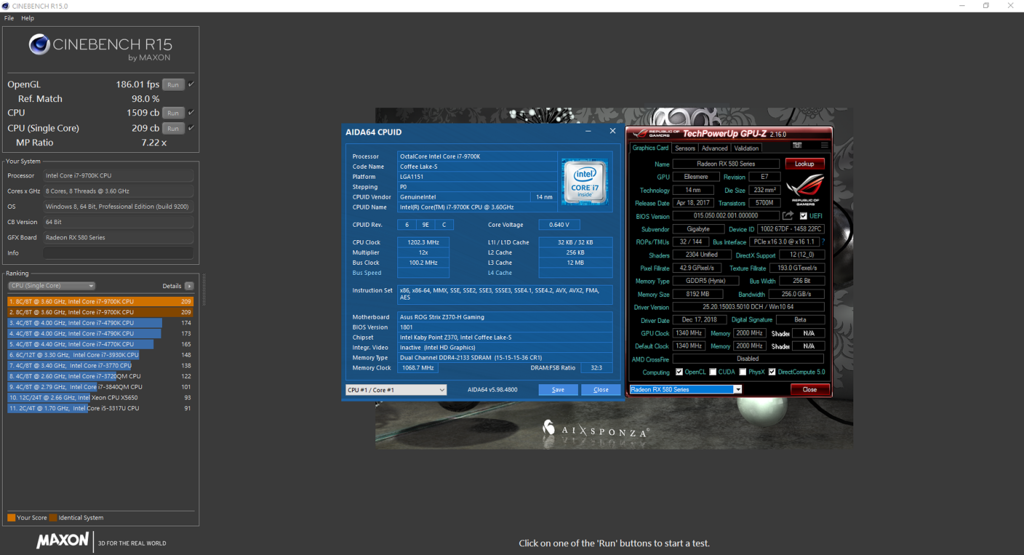Click the AIDA64 Motherboard value Asus ROG Strix
This screenshot has width=1024, height=555.
[x=504, y=317]
